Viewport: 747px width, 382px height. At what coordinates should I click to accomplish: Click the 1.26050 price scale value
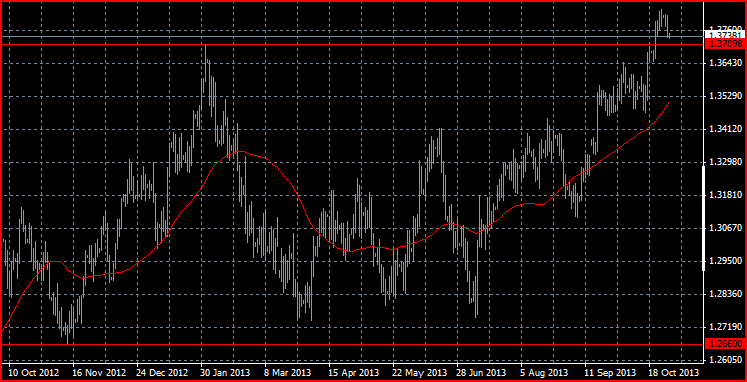tap(726, 361)
